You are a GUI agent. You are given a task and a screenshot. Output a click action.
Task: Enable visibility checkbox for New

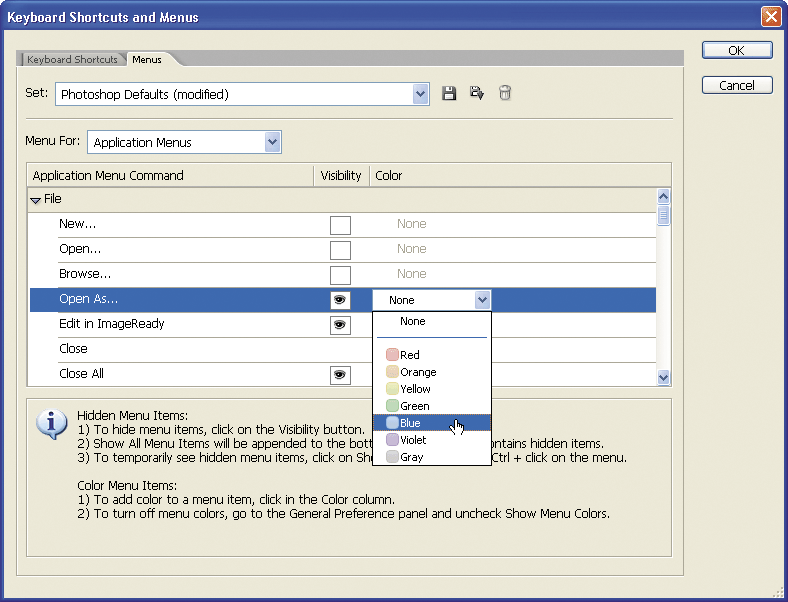340,225
